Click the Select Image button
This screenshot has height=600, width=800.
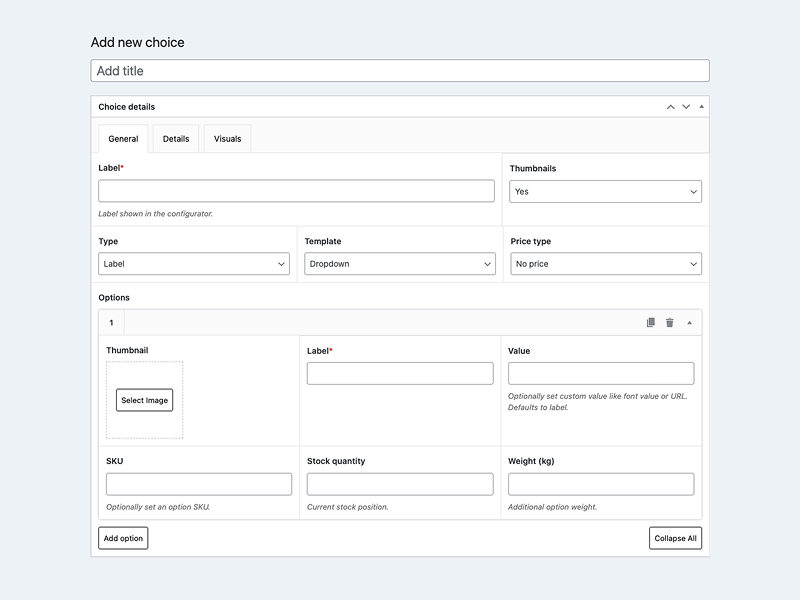(x=144, y=400)
